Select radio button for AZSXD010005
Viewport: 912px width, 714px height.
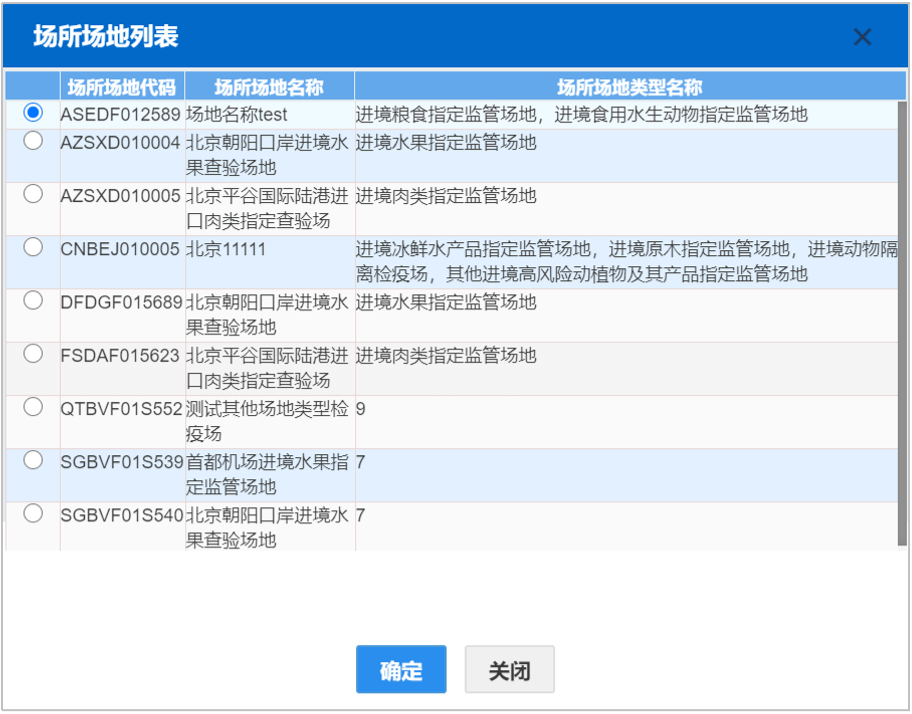click(33, 194)
